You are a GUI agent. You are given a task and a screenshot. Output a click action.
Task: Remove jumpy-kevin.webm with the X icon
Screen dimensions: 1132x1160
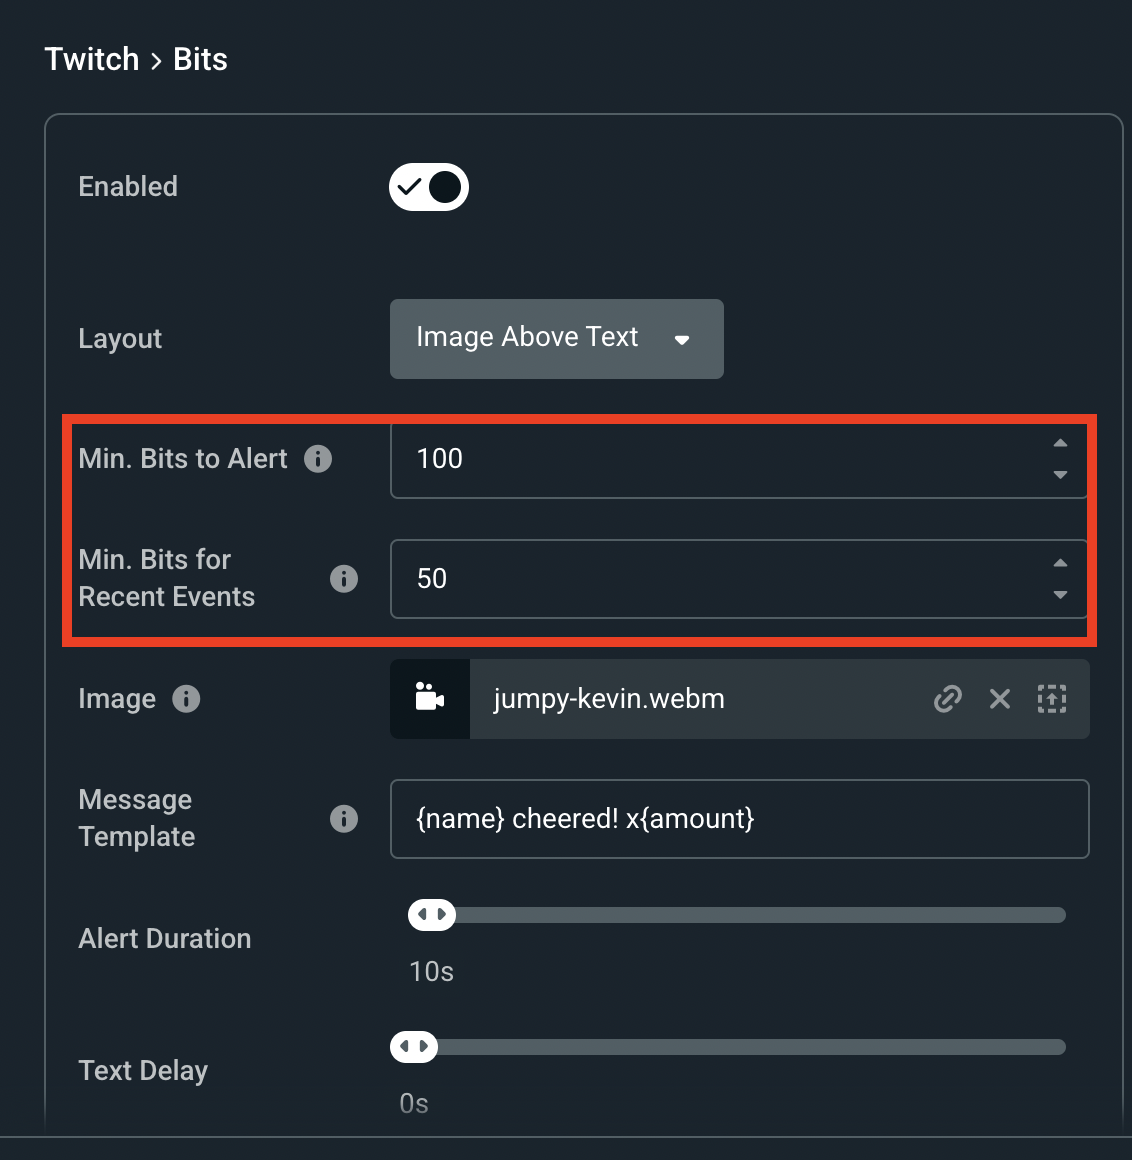999,699
